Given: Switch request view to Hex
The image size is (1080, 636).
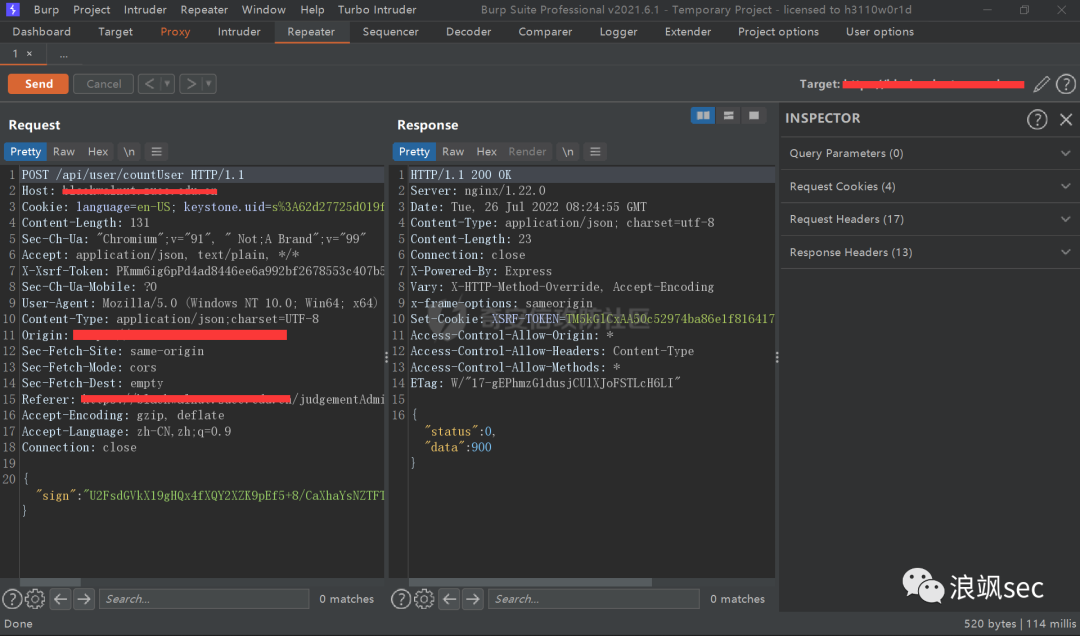Looking at the screenshot, I should coord(98,152).
